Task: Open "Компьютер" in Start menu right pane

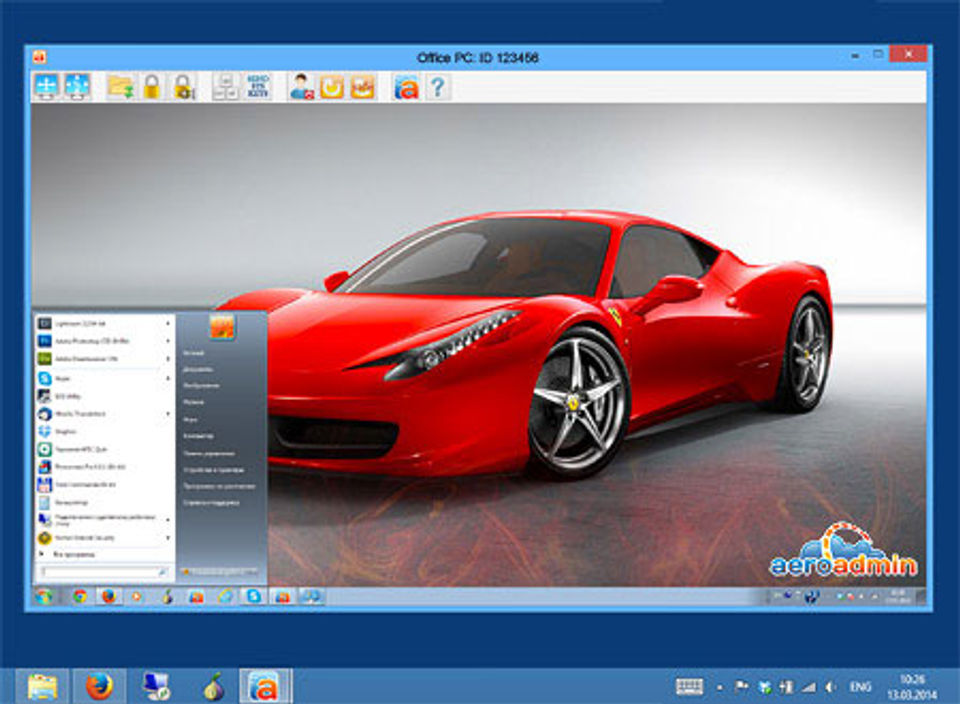Action: coord(199,436)
